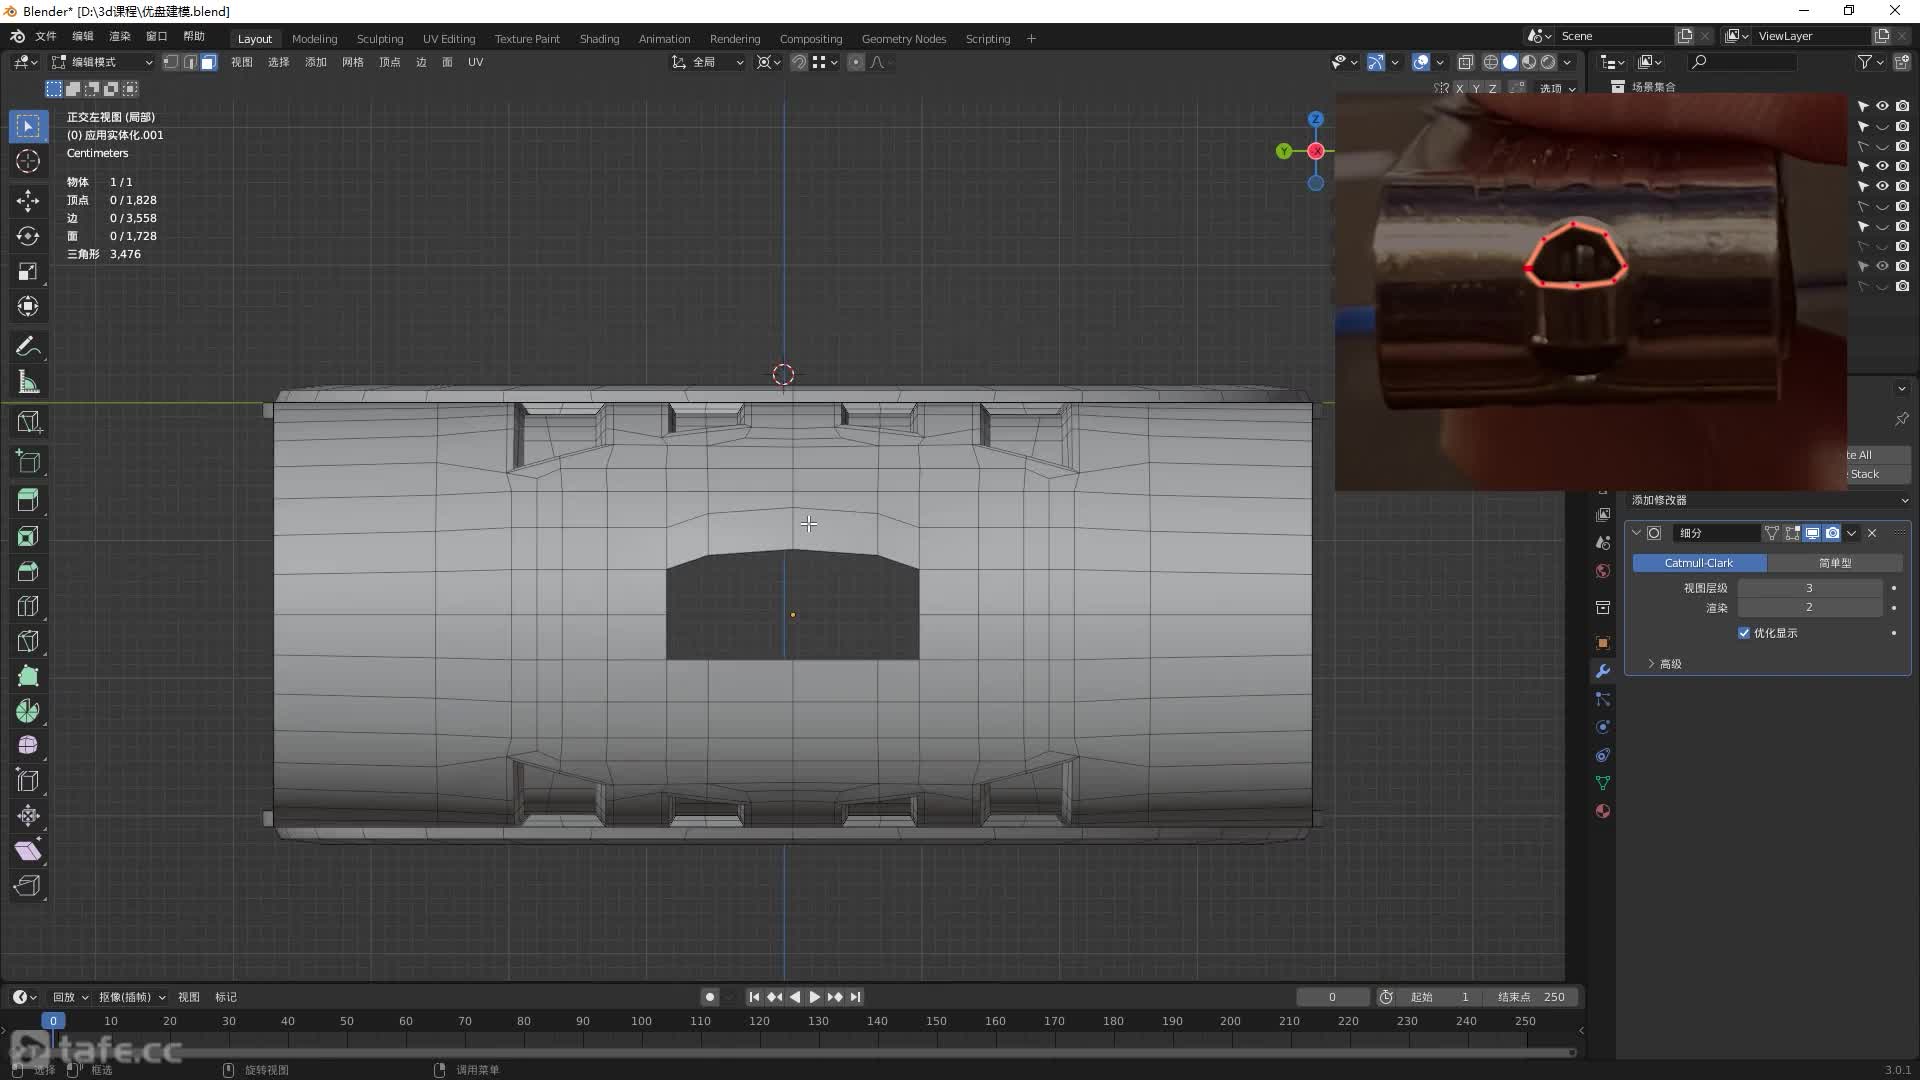Image resolution: width=1920 pixels, height=1080 pixels.
Task: Switch to the Modeling workspace tab
Action: [x=314, y=39]
